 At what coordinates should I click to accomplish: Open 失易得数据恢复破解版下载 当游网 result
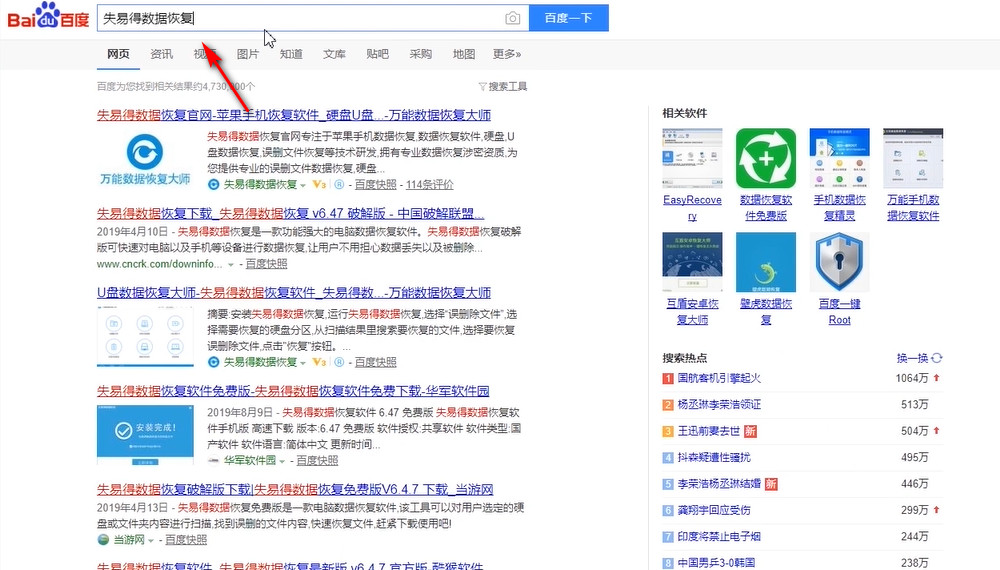(x=295, y=490)
